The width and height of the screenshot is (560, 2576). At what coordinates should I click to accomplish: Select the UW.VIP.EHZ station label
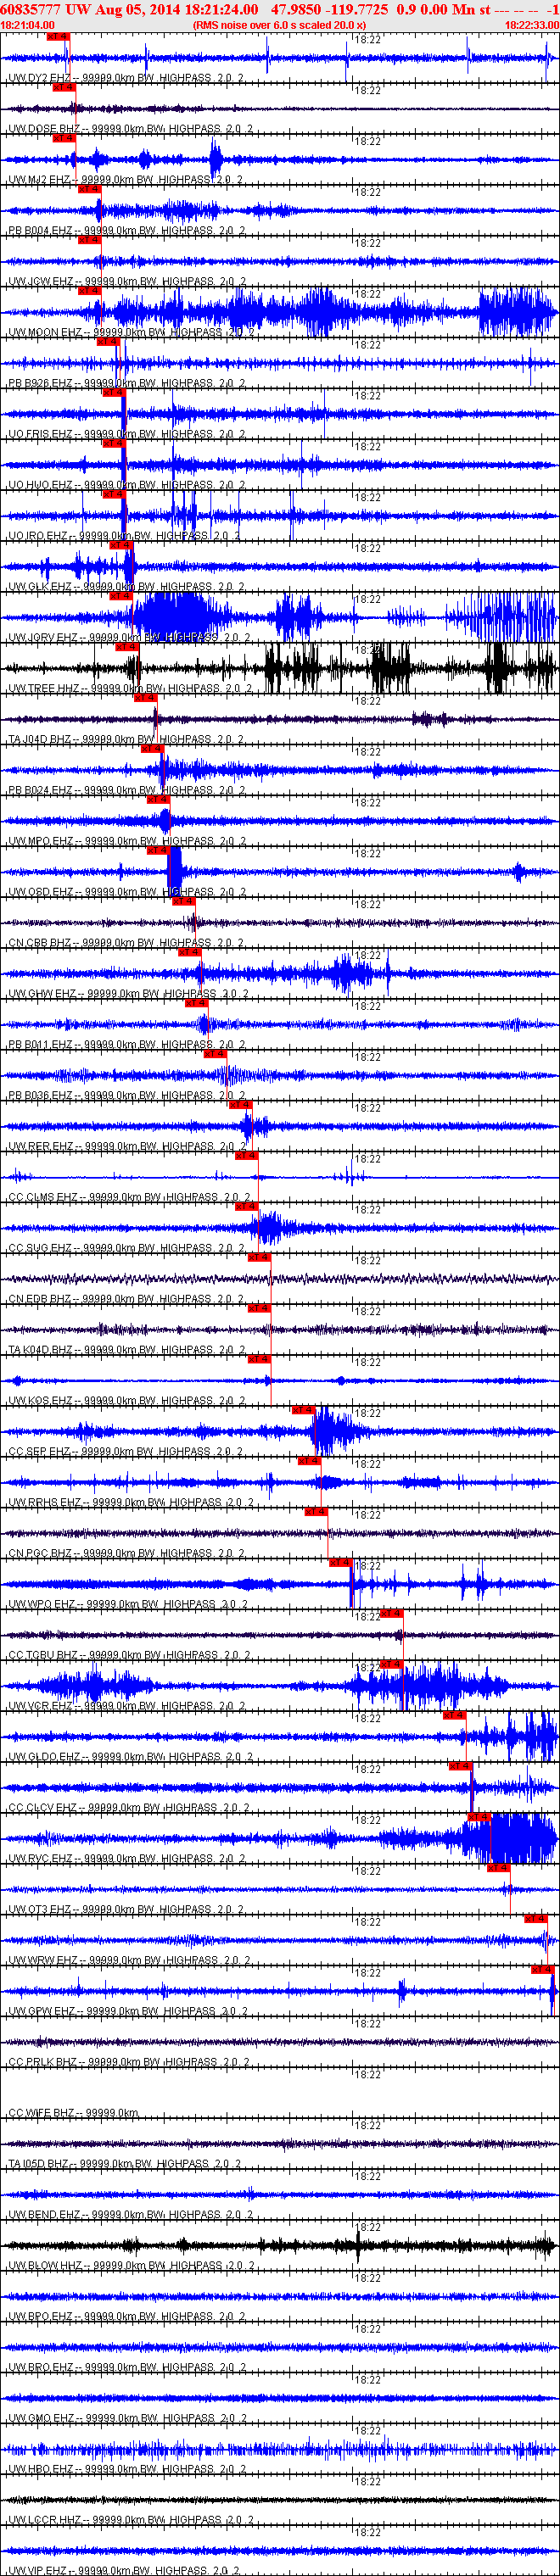coord(38,2570)
